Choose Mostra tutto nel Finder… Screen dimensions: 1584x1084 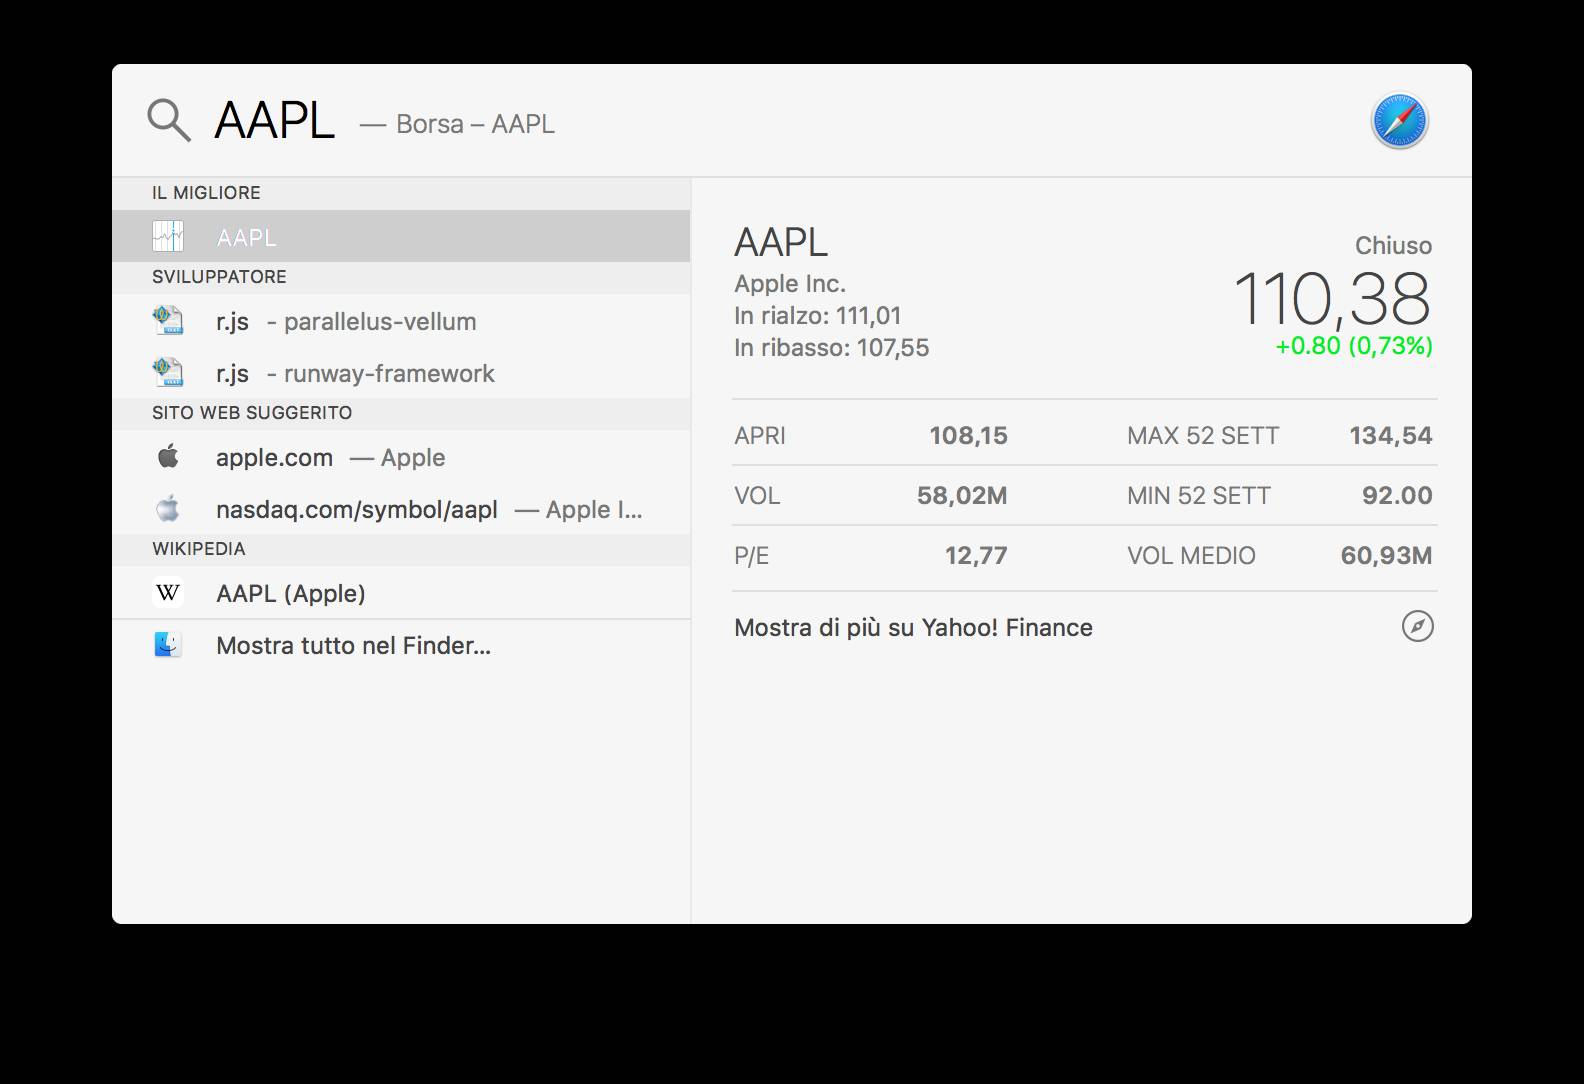tap(401, 645)
